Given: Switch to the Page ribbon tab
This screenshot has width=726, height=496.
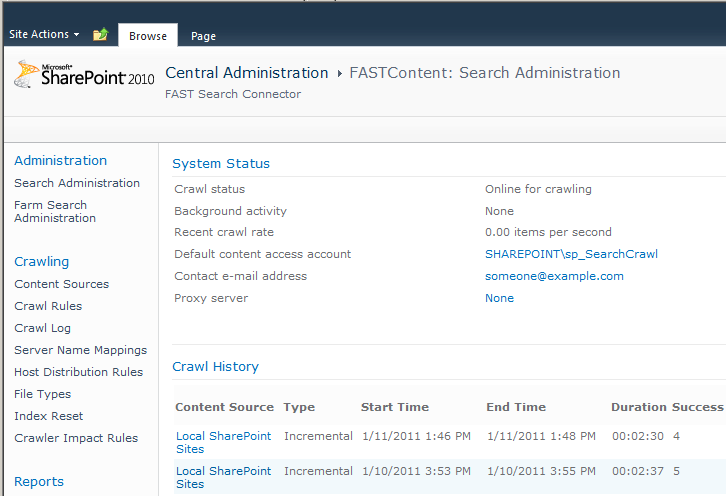Looking at the screenshot, I should click(x=203, y=36).
